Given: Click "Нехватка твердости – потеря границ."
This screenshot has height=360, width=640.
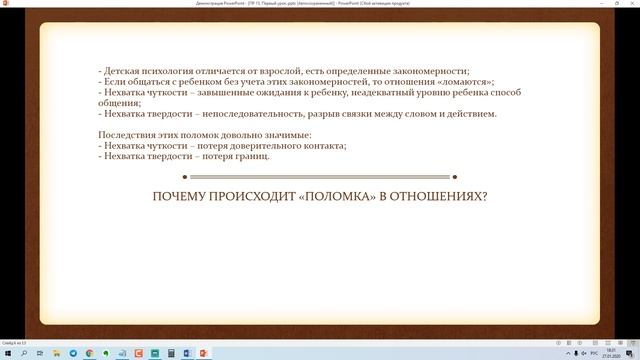Looking at the screenshot, I should [x=184, y=156].
